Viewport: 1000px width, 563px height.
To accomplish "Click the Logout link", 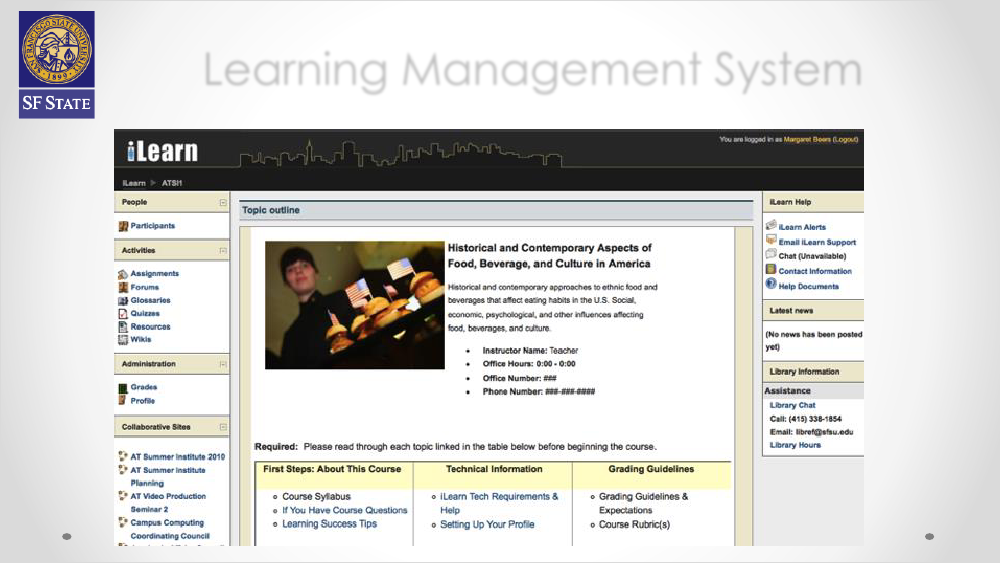I will point(846,139).
